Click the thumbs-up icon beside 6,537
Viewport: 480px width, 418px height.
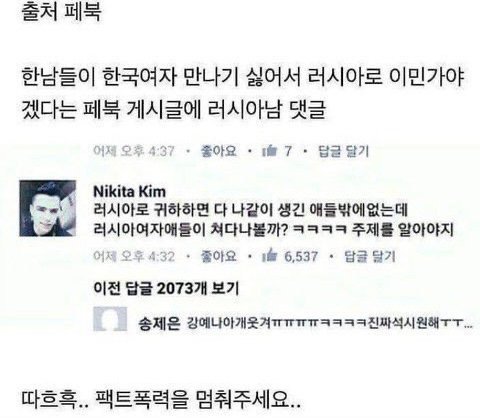[x=270, y=256]
